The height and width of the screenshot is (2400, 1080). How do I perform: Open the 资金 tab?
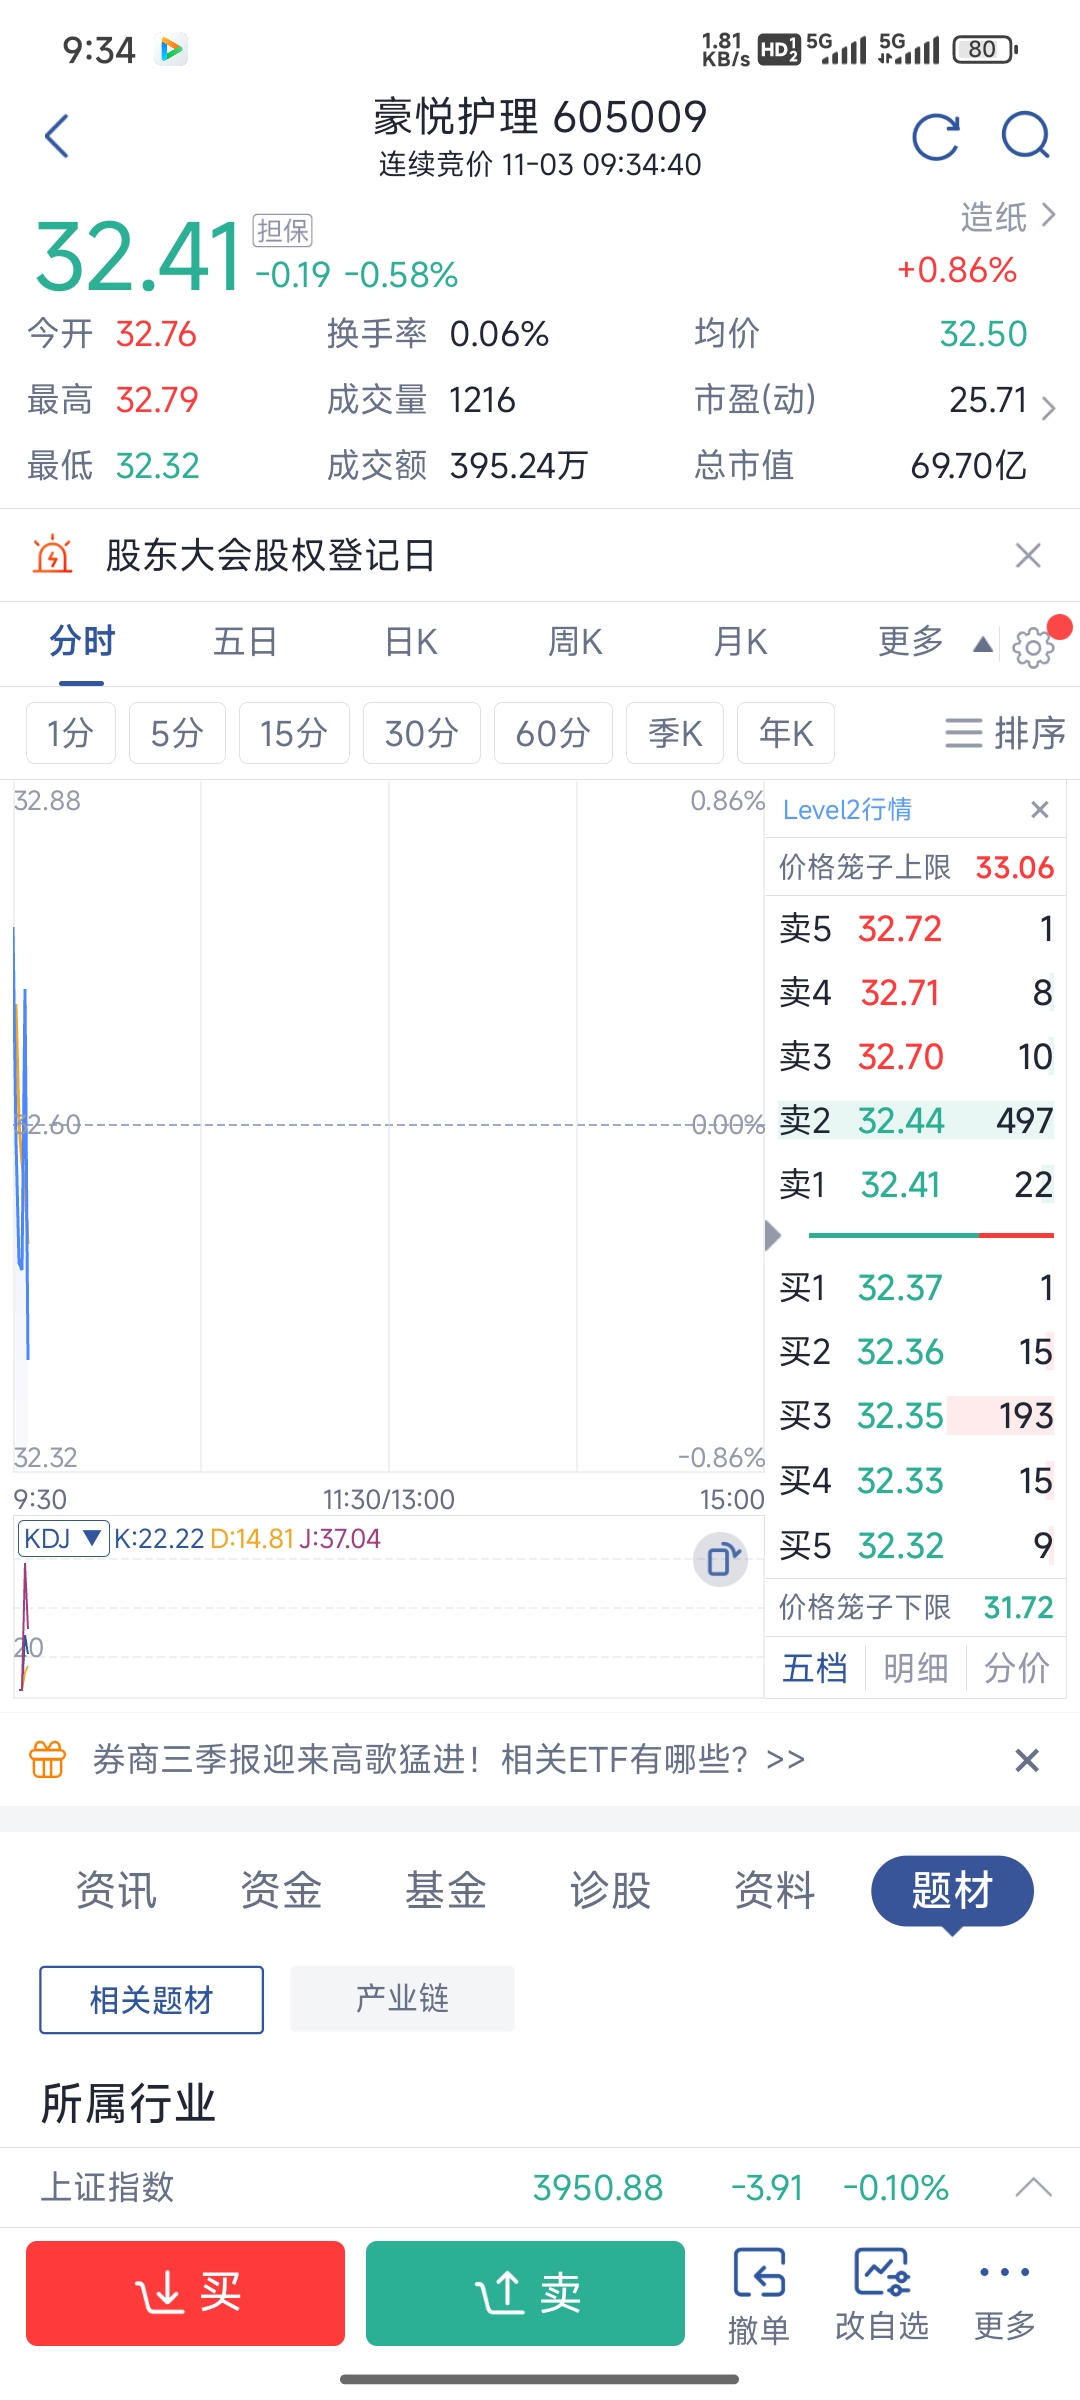(281, 1890)
